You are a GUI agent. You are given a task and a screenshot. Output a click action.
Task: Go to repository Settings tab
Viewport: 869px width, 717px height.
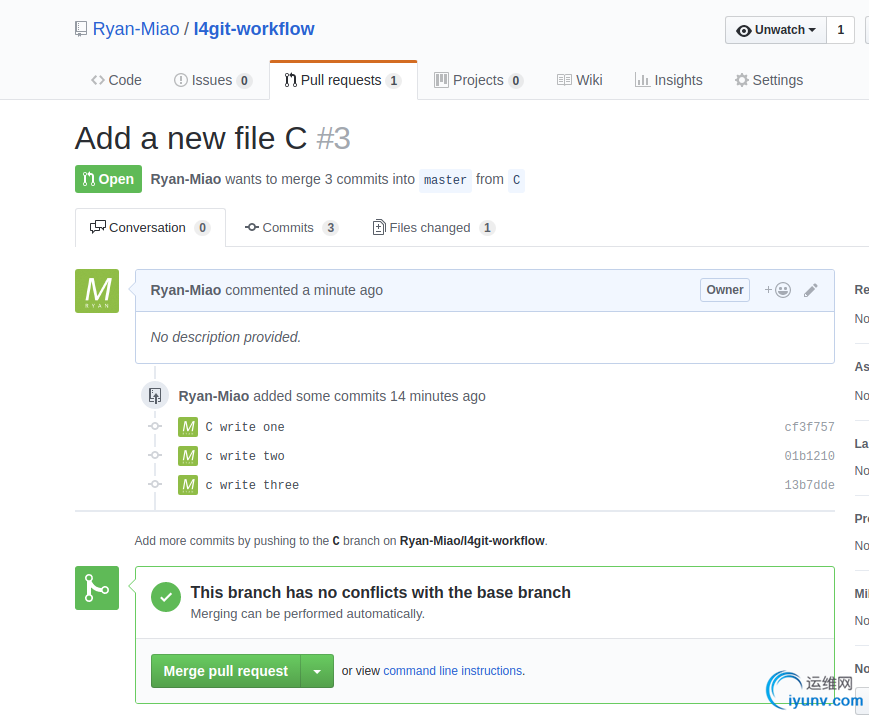[x=768, y=80]
